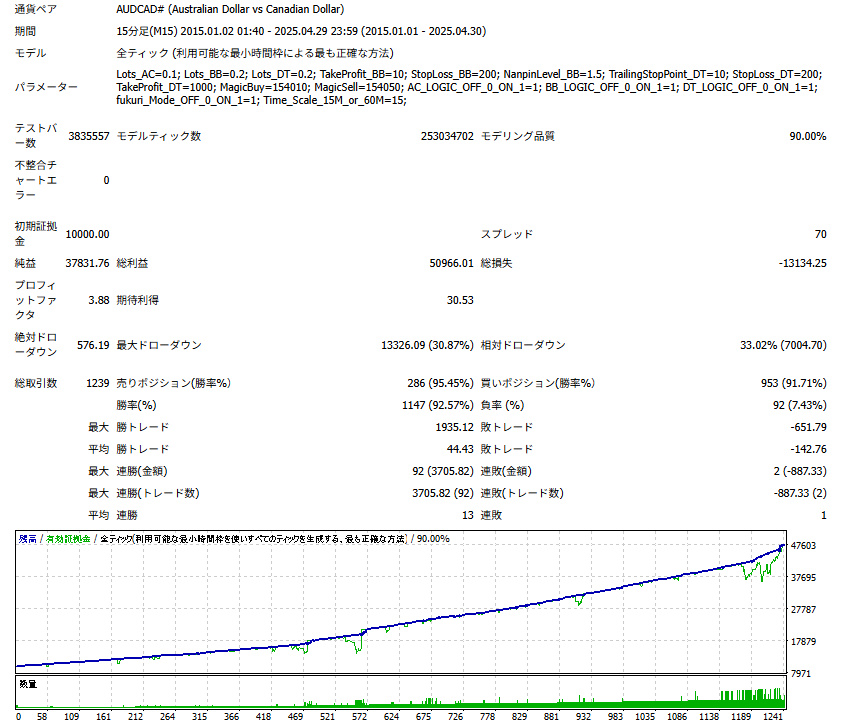Click the TakeProfit_DT=1000 parameter line
Screen dimensions: 841x727
467,87
